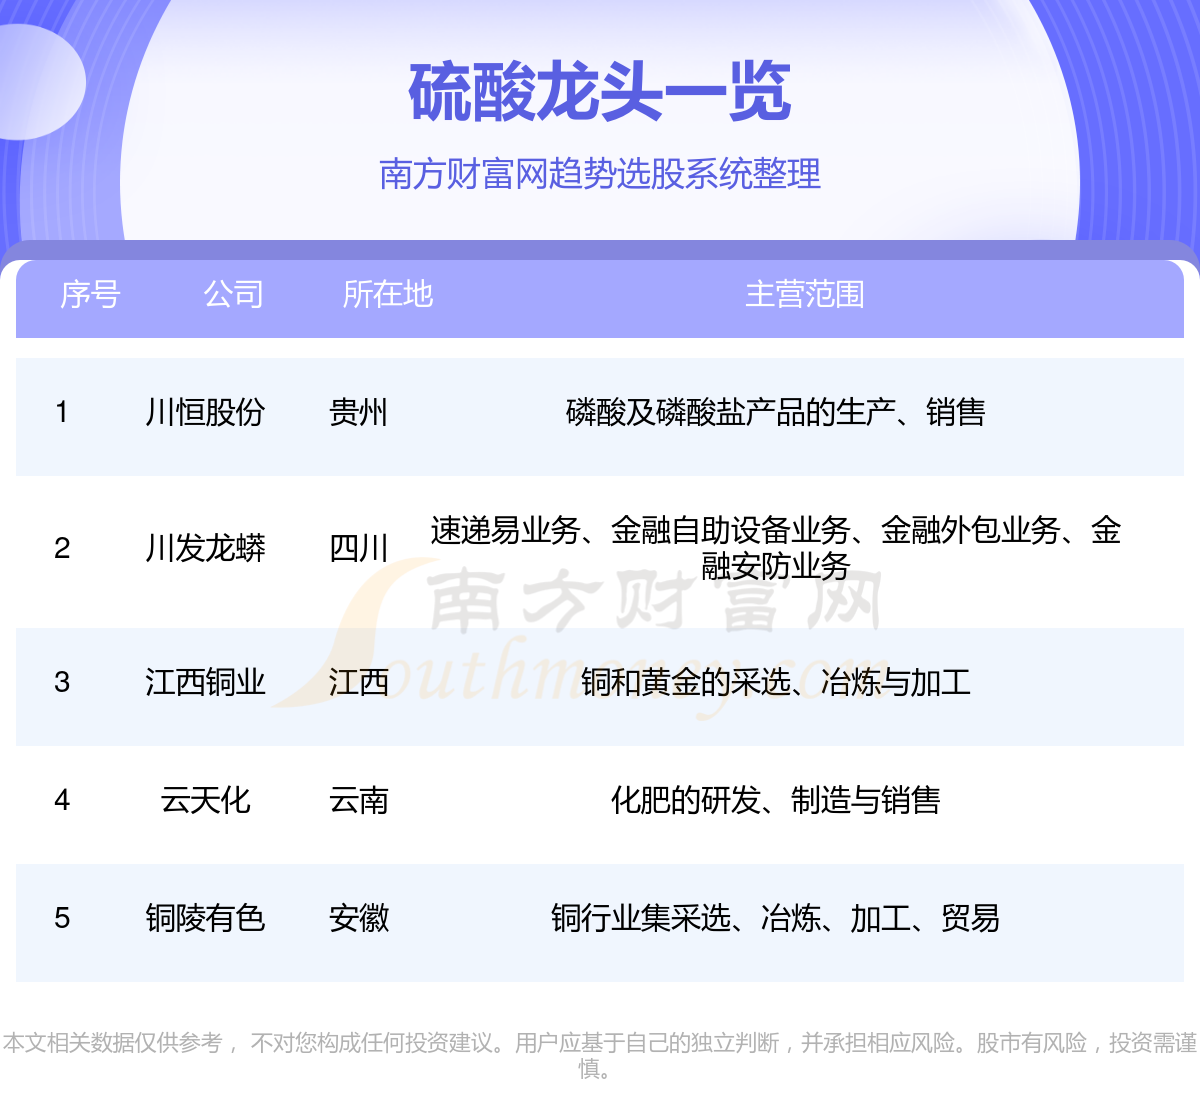1200x1114 pixels.
Task: Select company name 川恒股份
Action: (x=205, y=412)
